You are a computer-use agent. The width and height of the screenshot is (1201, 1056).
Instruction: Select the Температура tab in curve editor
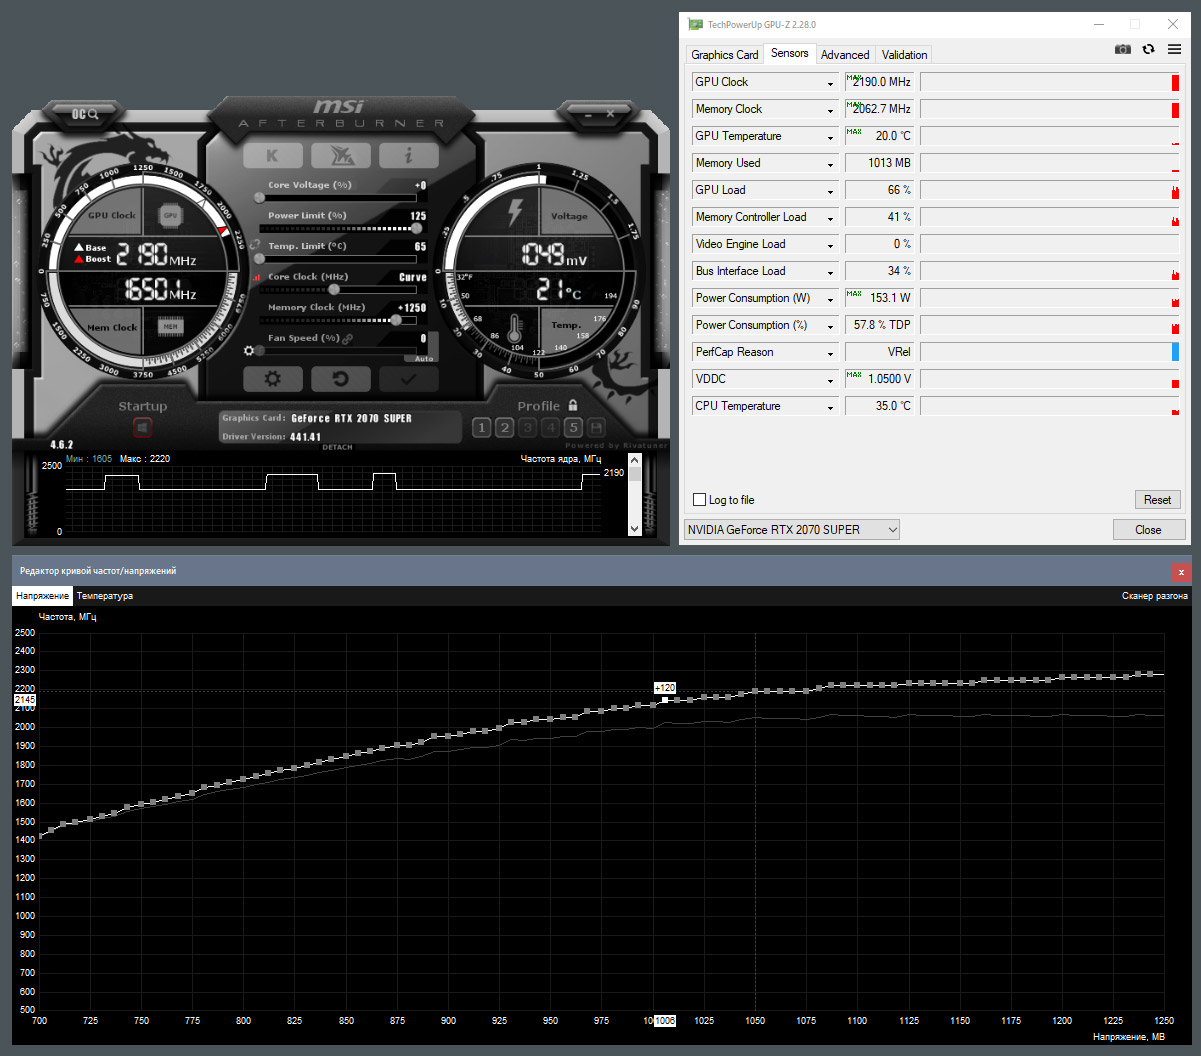105,596
